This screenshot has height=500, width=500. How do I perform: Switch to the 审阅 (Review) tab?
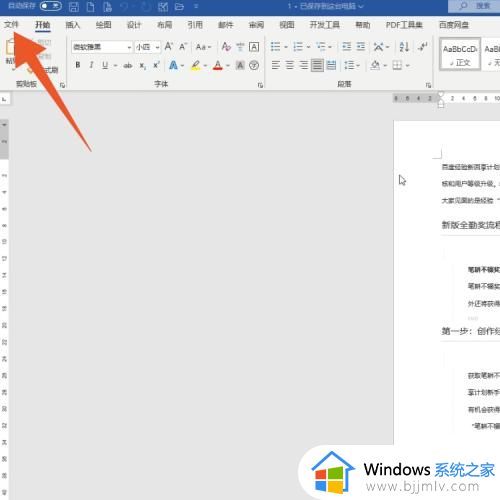coord(256,25)
